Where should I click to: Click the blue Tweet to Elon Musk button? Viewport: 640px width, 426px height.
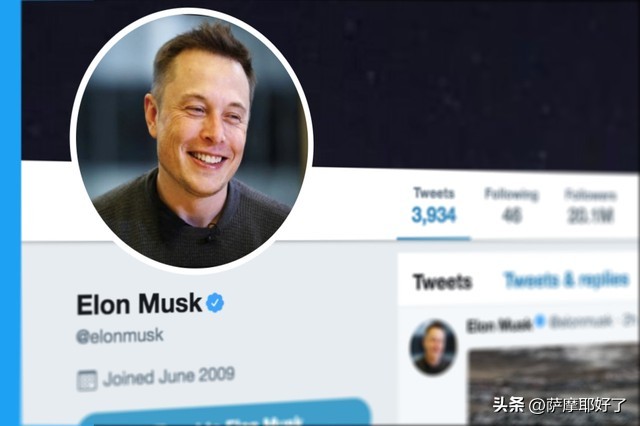[225, 412]
